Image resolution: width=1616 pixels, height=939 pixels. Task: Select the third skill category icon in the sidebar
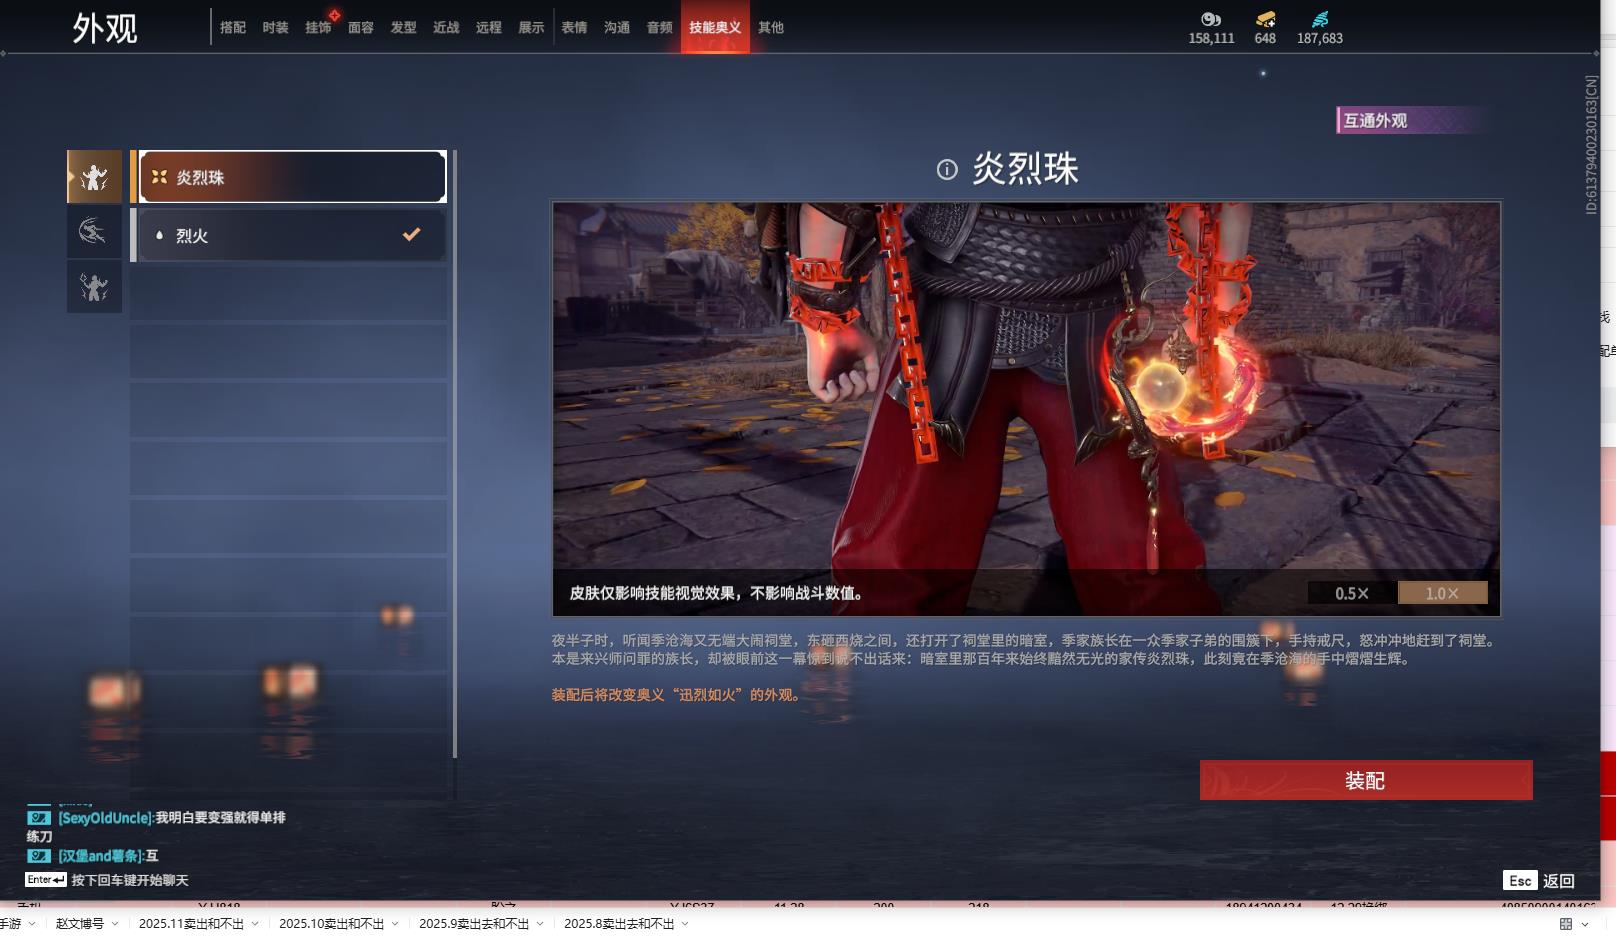[94, 287]
